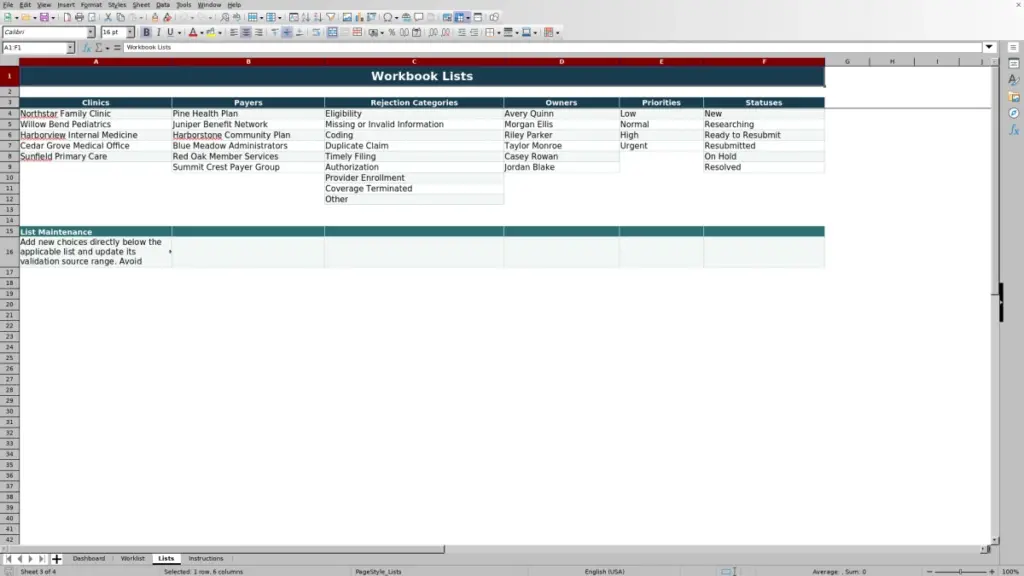Viewport: 1024px width, 576px height.
Task: Open the underline style dropdown arrow
Action: pyautogui.click(x=179, y=33)
